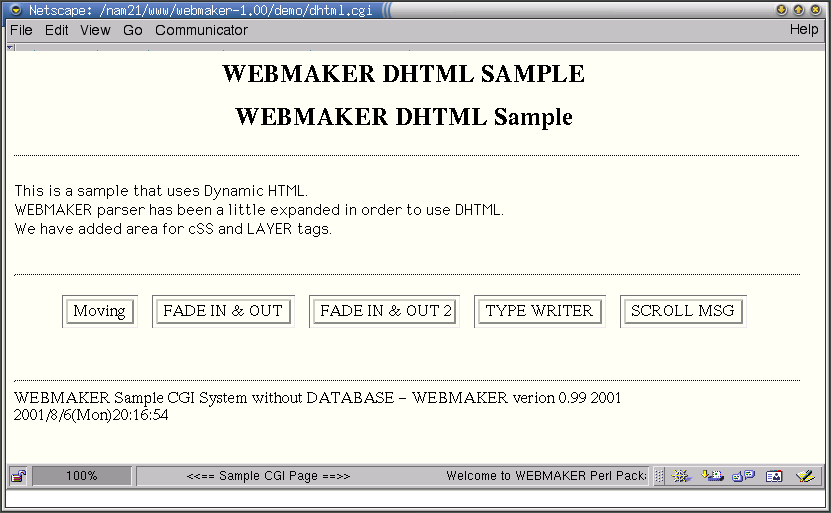Open the File menu
The width and height of the screenshot is (831, 513).
click(x=21, y=30)
